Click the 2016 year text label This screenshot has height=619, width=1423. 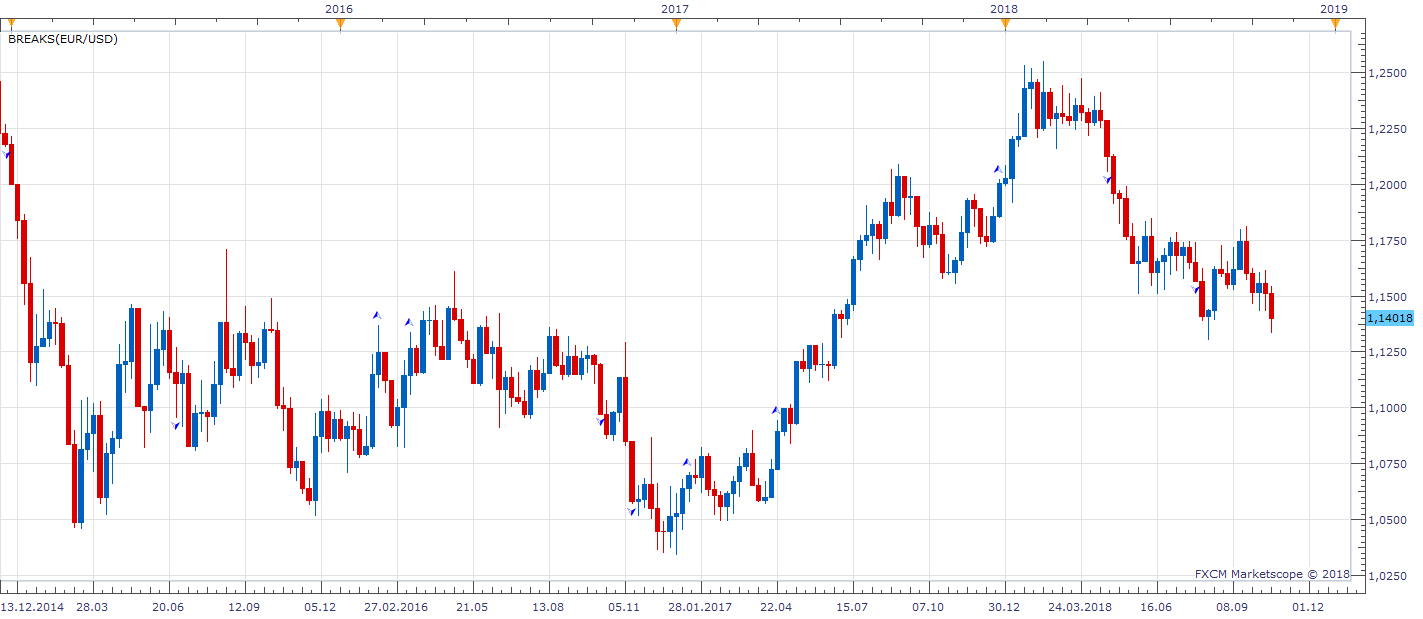pyautogui.click(x=340, y=9)
